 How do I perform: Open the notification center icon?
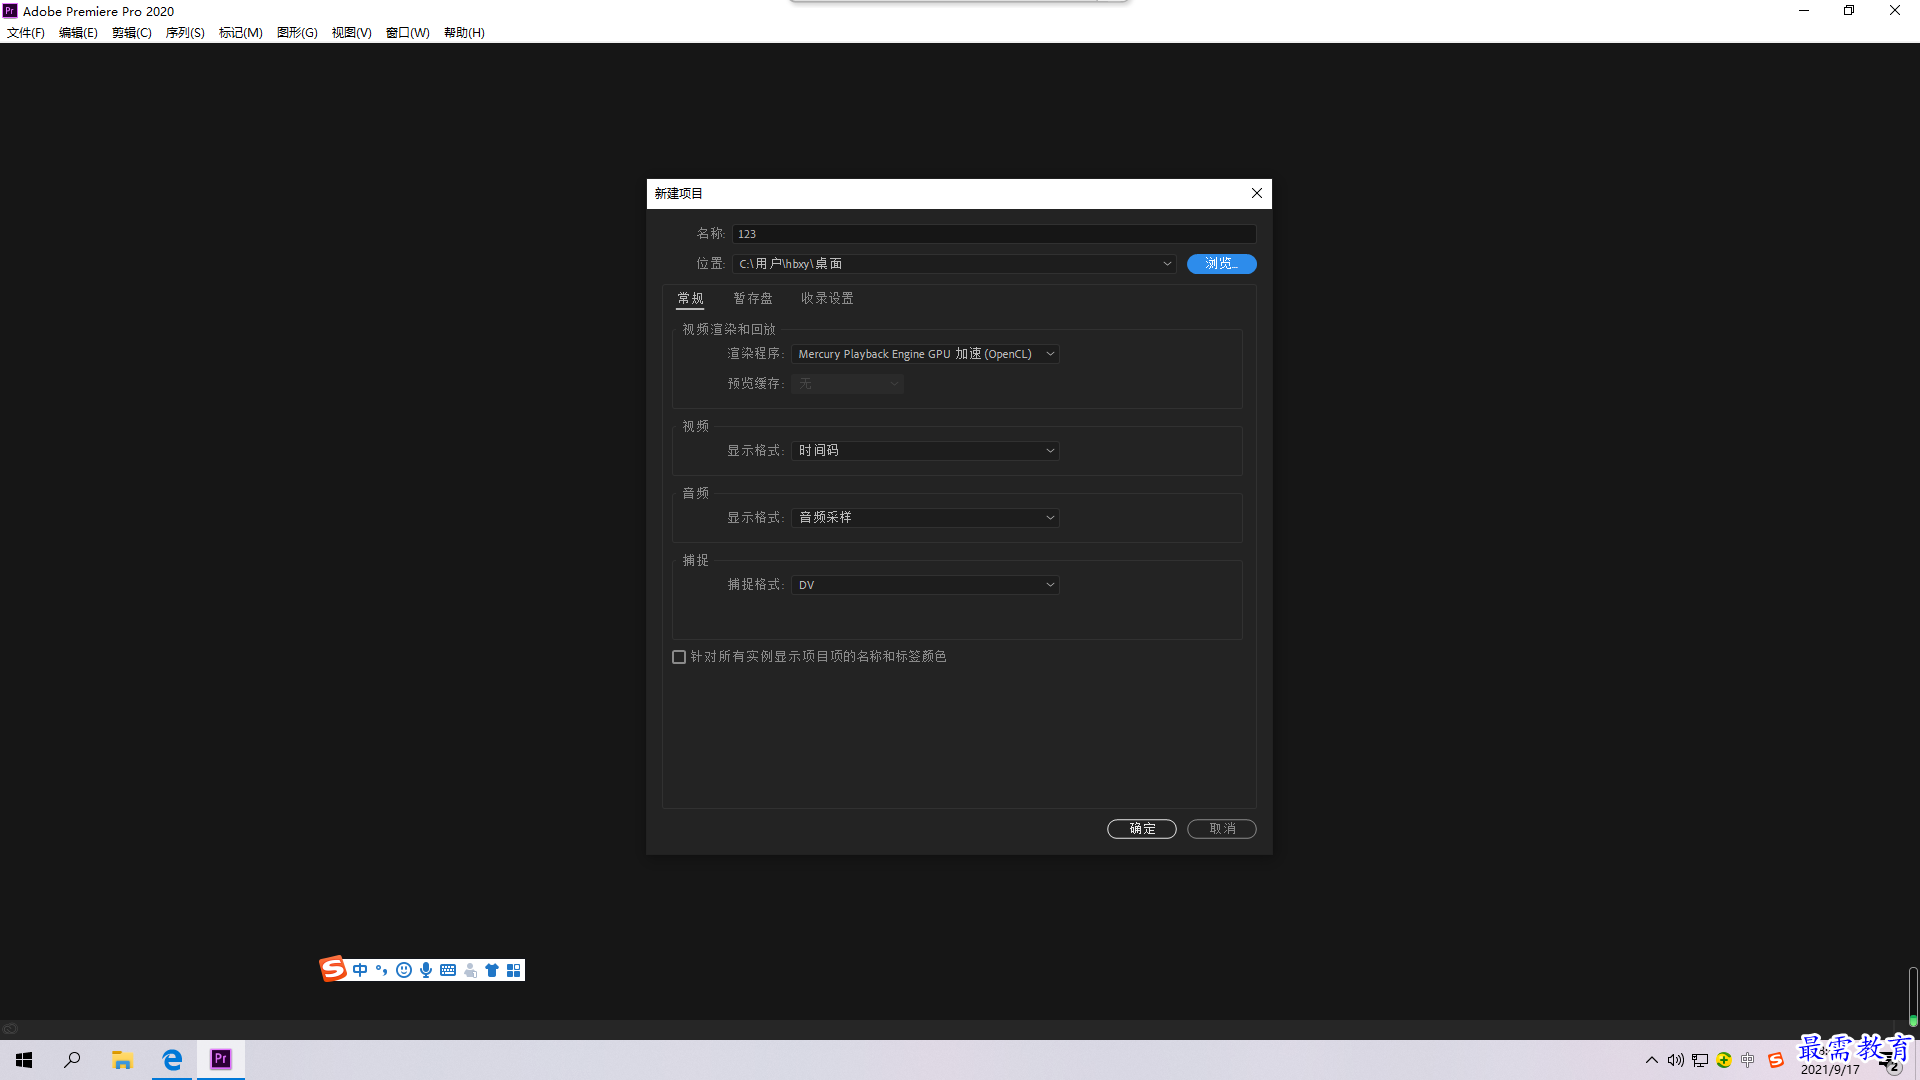pyautogui.click(x=1890, y=1063)
